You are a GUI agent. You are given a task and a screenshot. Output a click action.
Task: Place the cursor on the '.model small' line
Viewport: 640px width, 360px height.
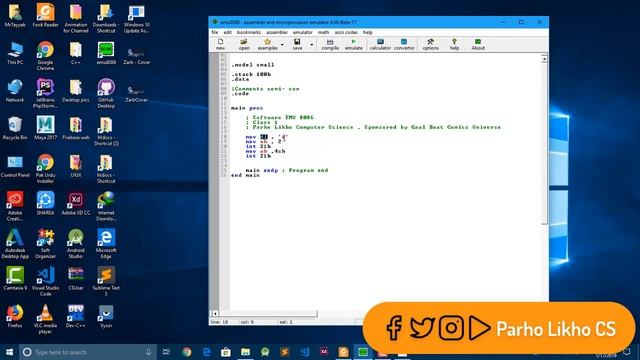[x=253, y=65]
